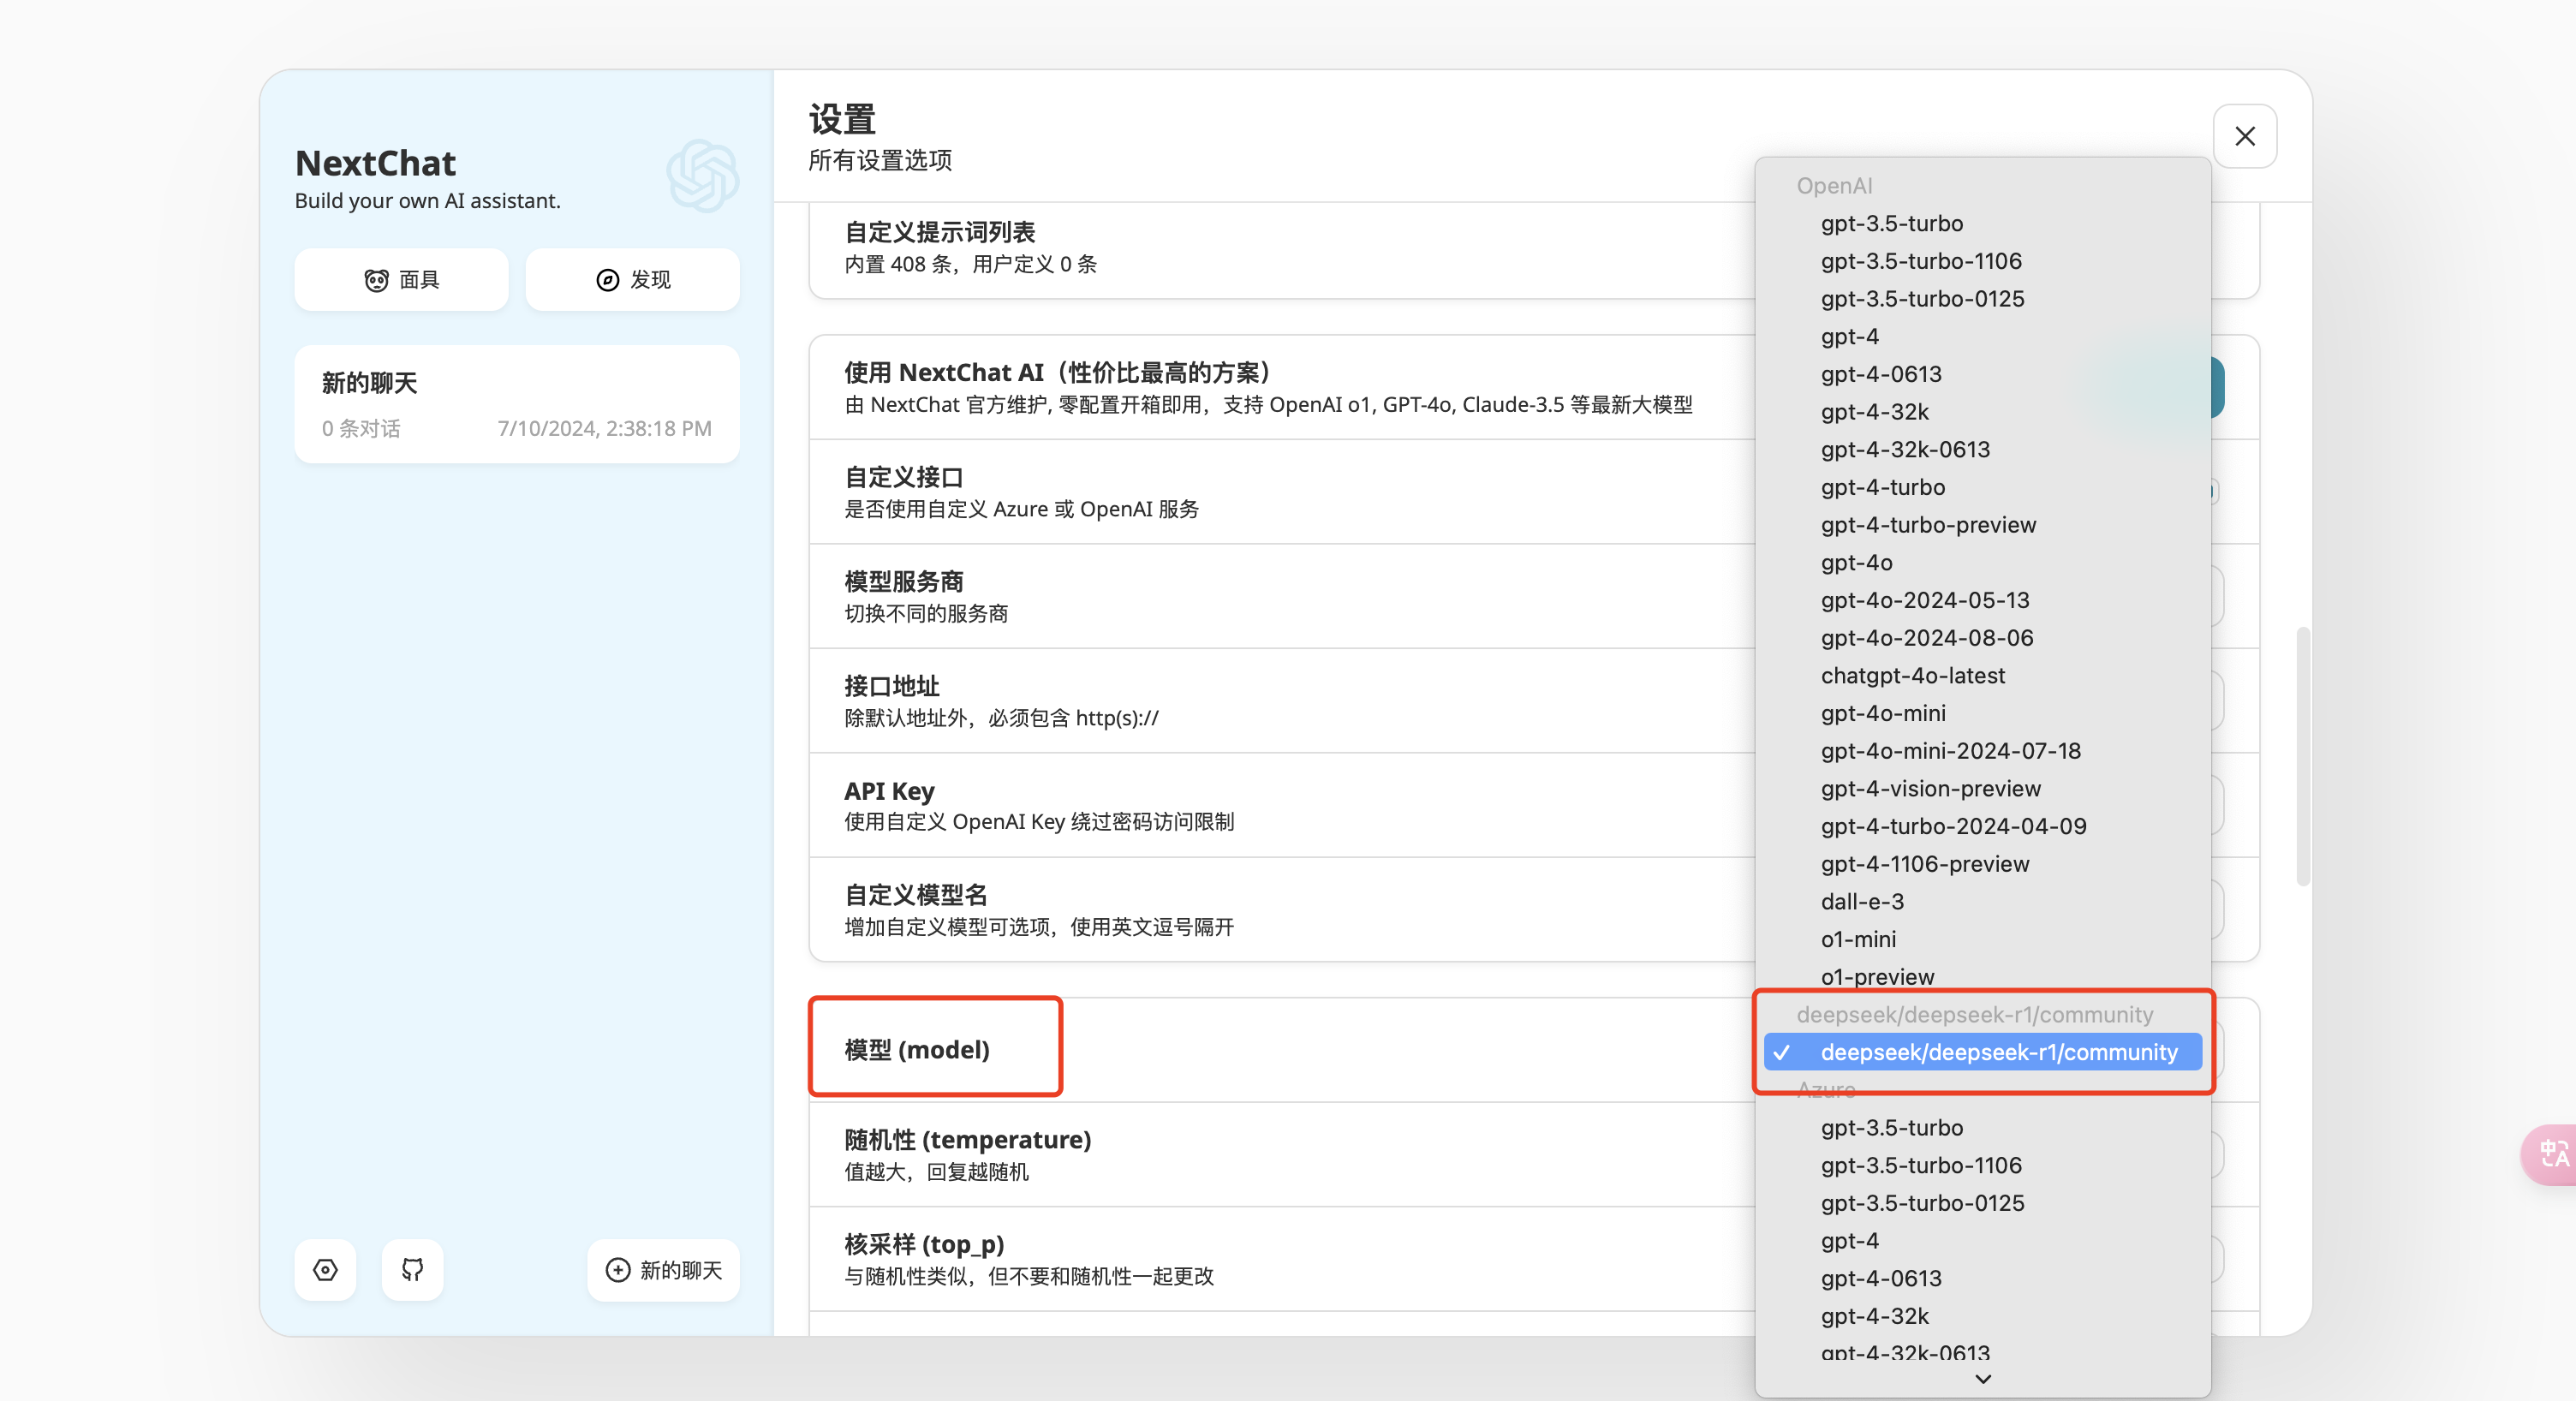
Task: Select gpt-3.5-turbo under Azure group
Action: [x=1983, y=1128]
